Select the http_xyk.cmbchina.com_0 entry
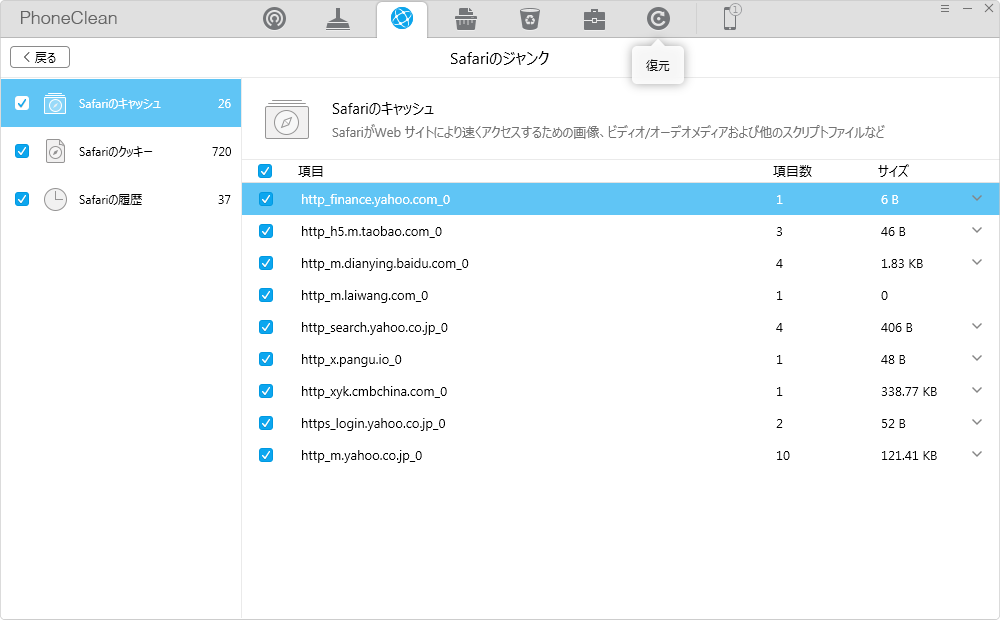 tap(621, 391)
